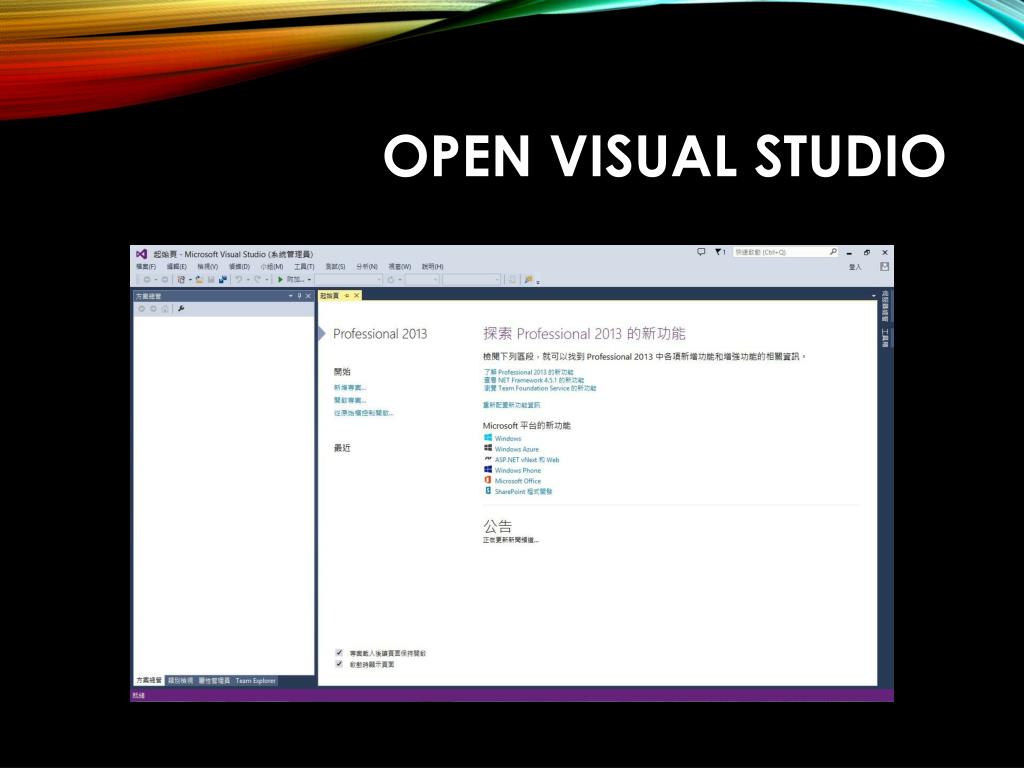Close the Solution Explorer panel
The height and width of the screenshot is (768, 1024).
pos(308,296)
